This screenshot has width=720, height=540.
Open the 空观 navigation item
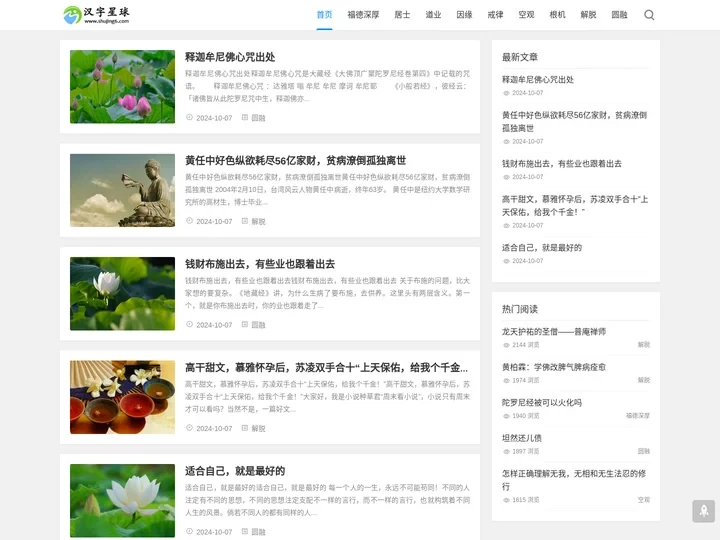[x=526, y=15]
